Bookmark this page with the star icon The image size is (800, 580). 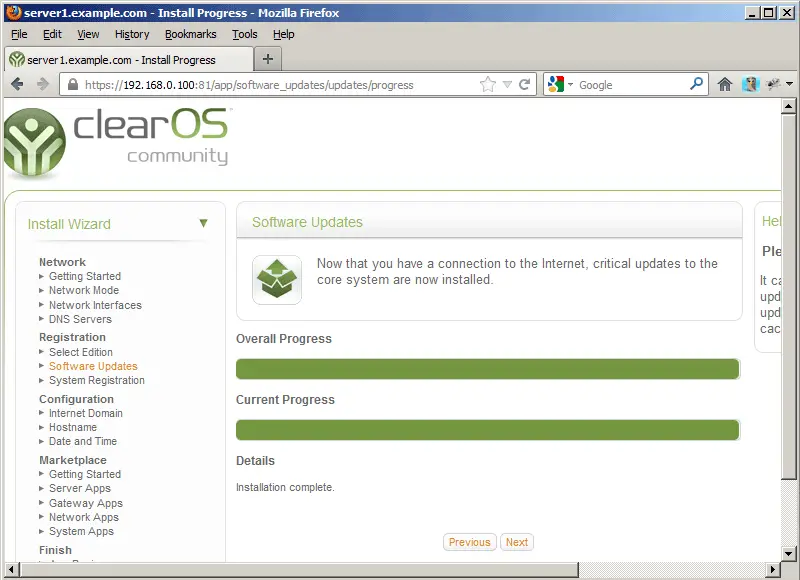point(488,84)
